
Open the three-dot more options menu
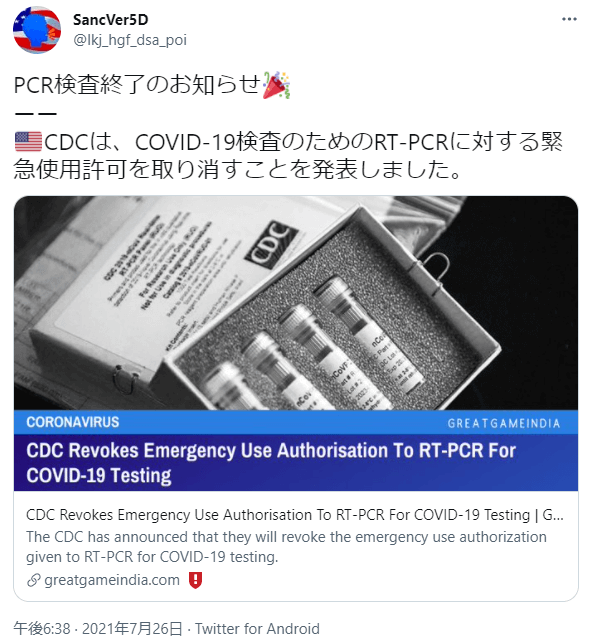click(569, 19)
